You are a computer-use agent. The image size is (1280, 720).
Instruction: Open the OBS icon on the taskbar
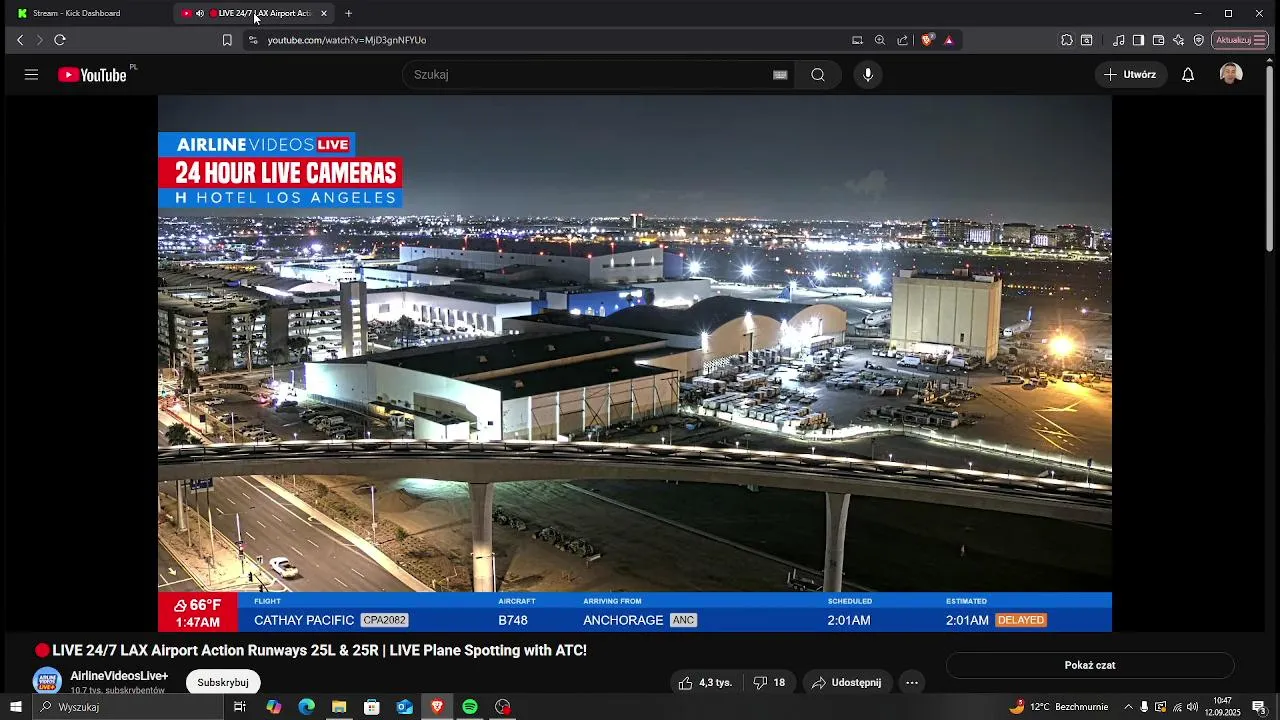[x=503, y=707]
